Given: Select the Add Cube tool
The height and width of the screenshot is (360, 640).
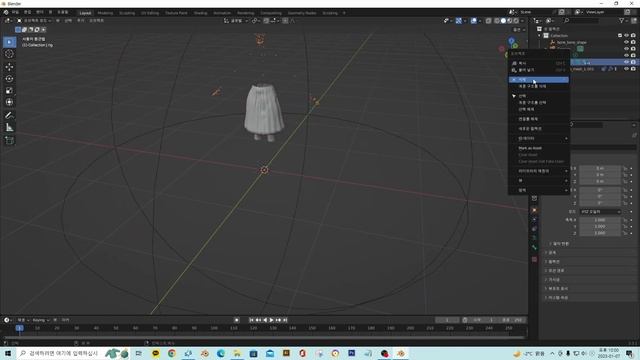Looking at the screenshot, I should pos(9,140).
